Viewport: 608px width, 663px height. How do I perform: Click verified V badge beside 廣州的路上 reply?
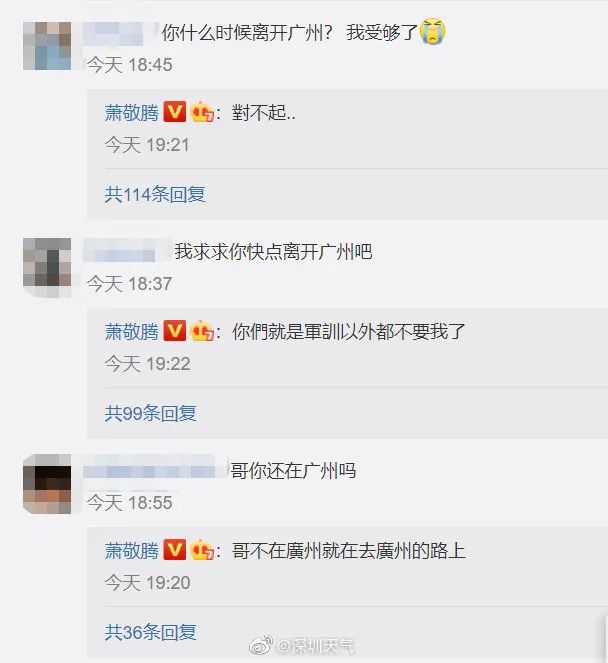pos(175,550)
